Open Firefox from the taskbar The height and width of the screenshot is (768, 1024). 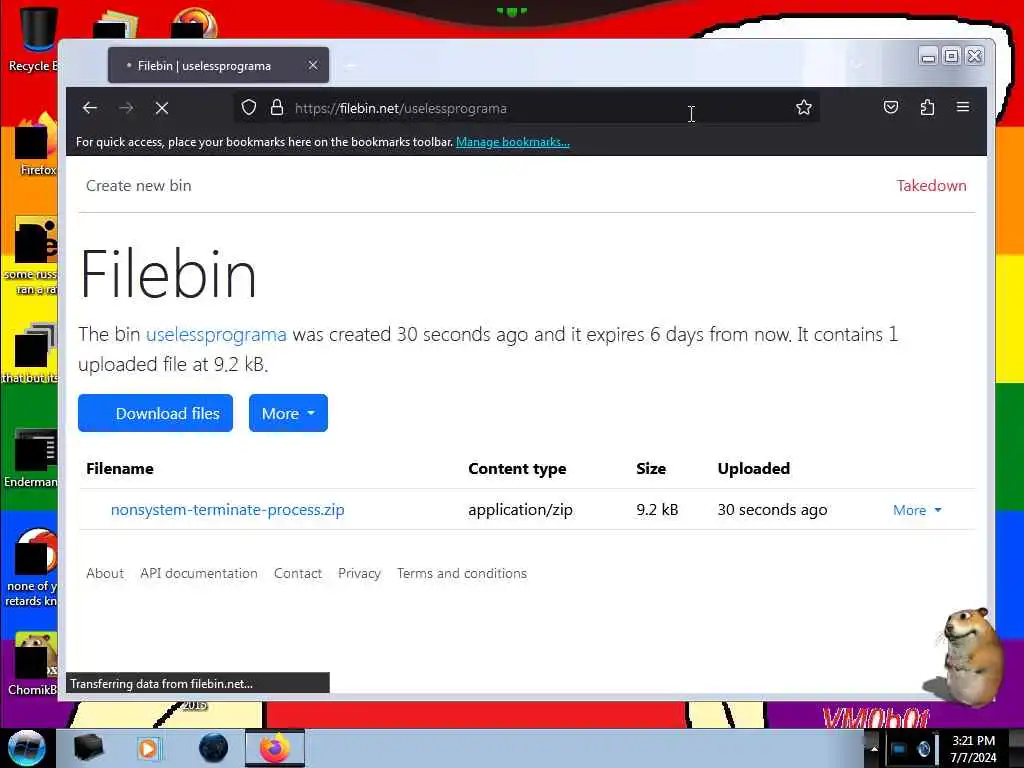click(x=275, y=748)
